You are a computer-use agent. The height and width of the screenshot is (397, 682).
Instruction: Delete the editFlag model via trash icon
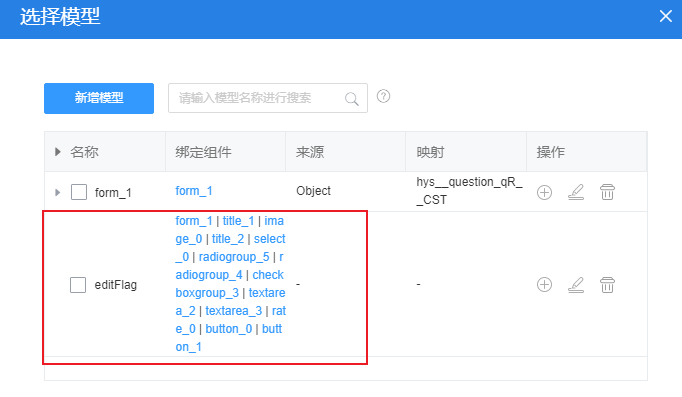[607, 285]
